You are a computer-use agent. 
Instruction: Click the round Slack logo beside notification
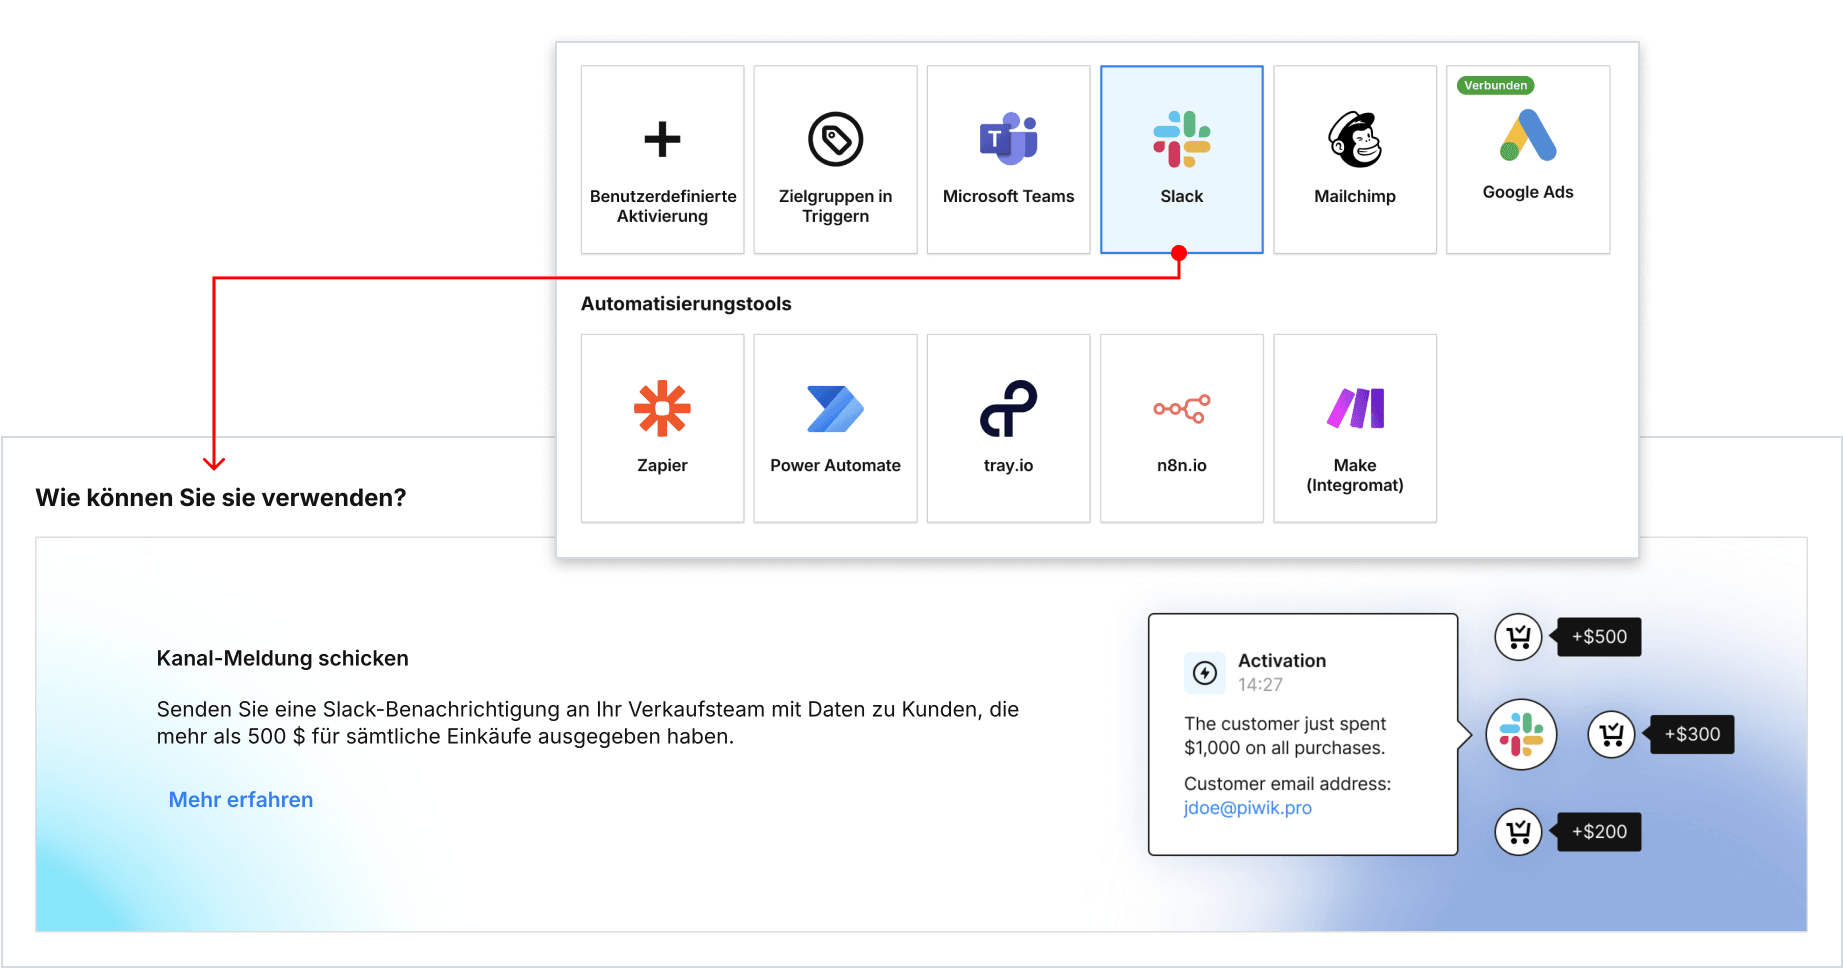coord(1521,734)
